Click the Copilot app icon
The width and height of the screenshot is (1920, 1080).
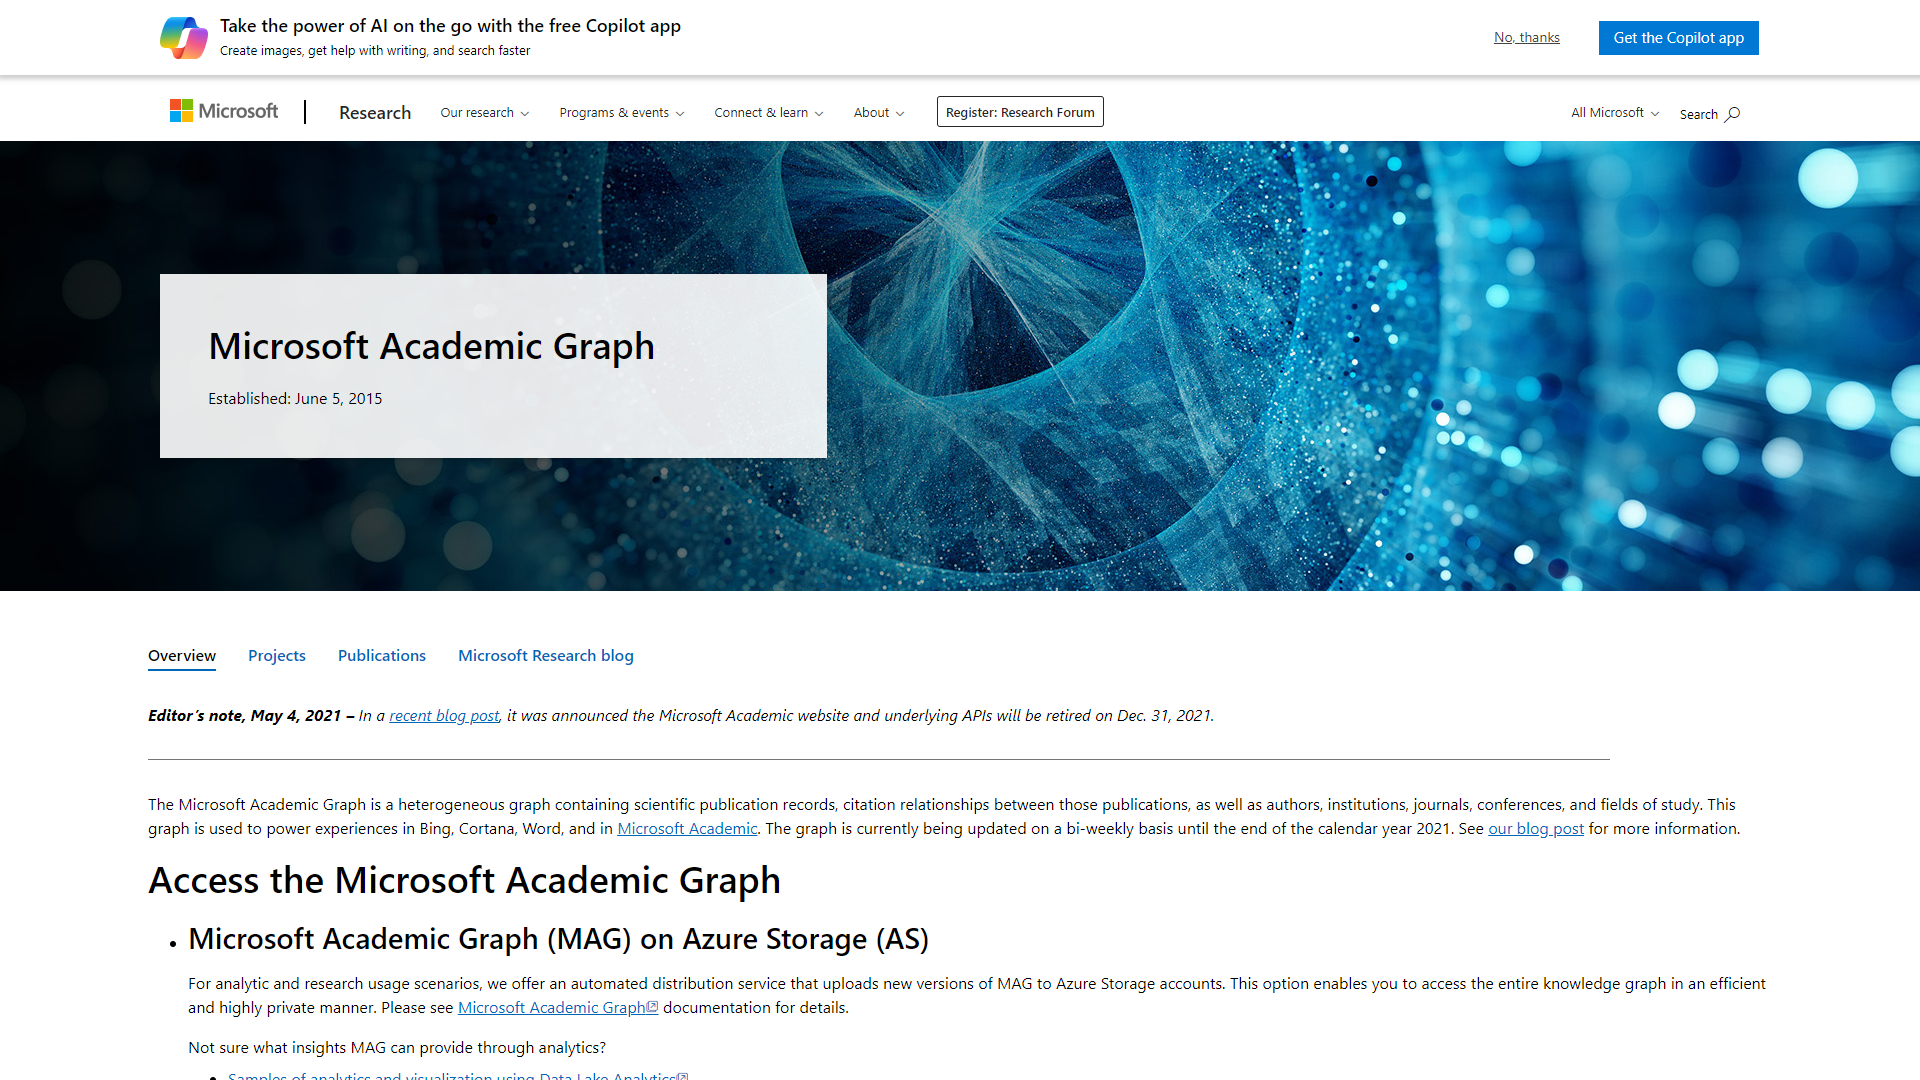coord(184,37)
